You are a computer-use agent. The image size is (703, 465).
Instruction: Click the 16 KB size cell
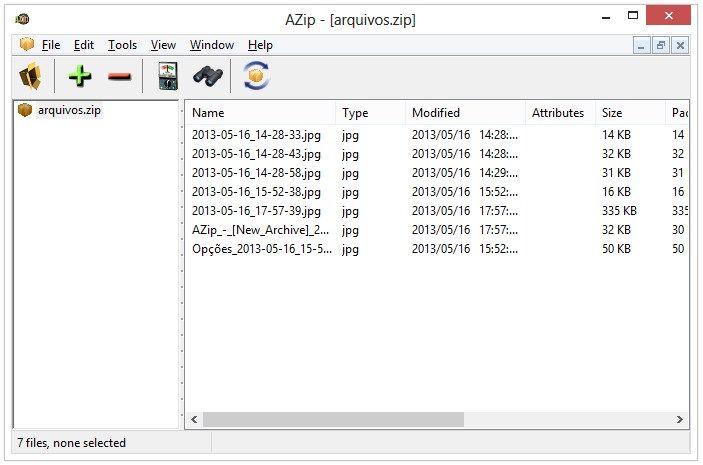click(616, 192)
